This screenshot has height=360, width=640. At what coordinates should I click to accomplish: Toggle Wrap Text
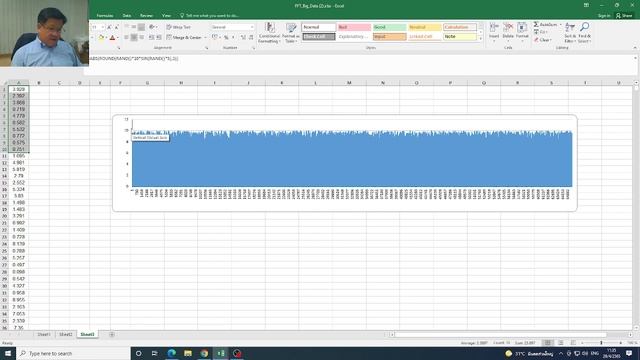(x=179, y=27)
